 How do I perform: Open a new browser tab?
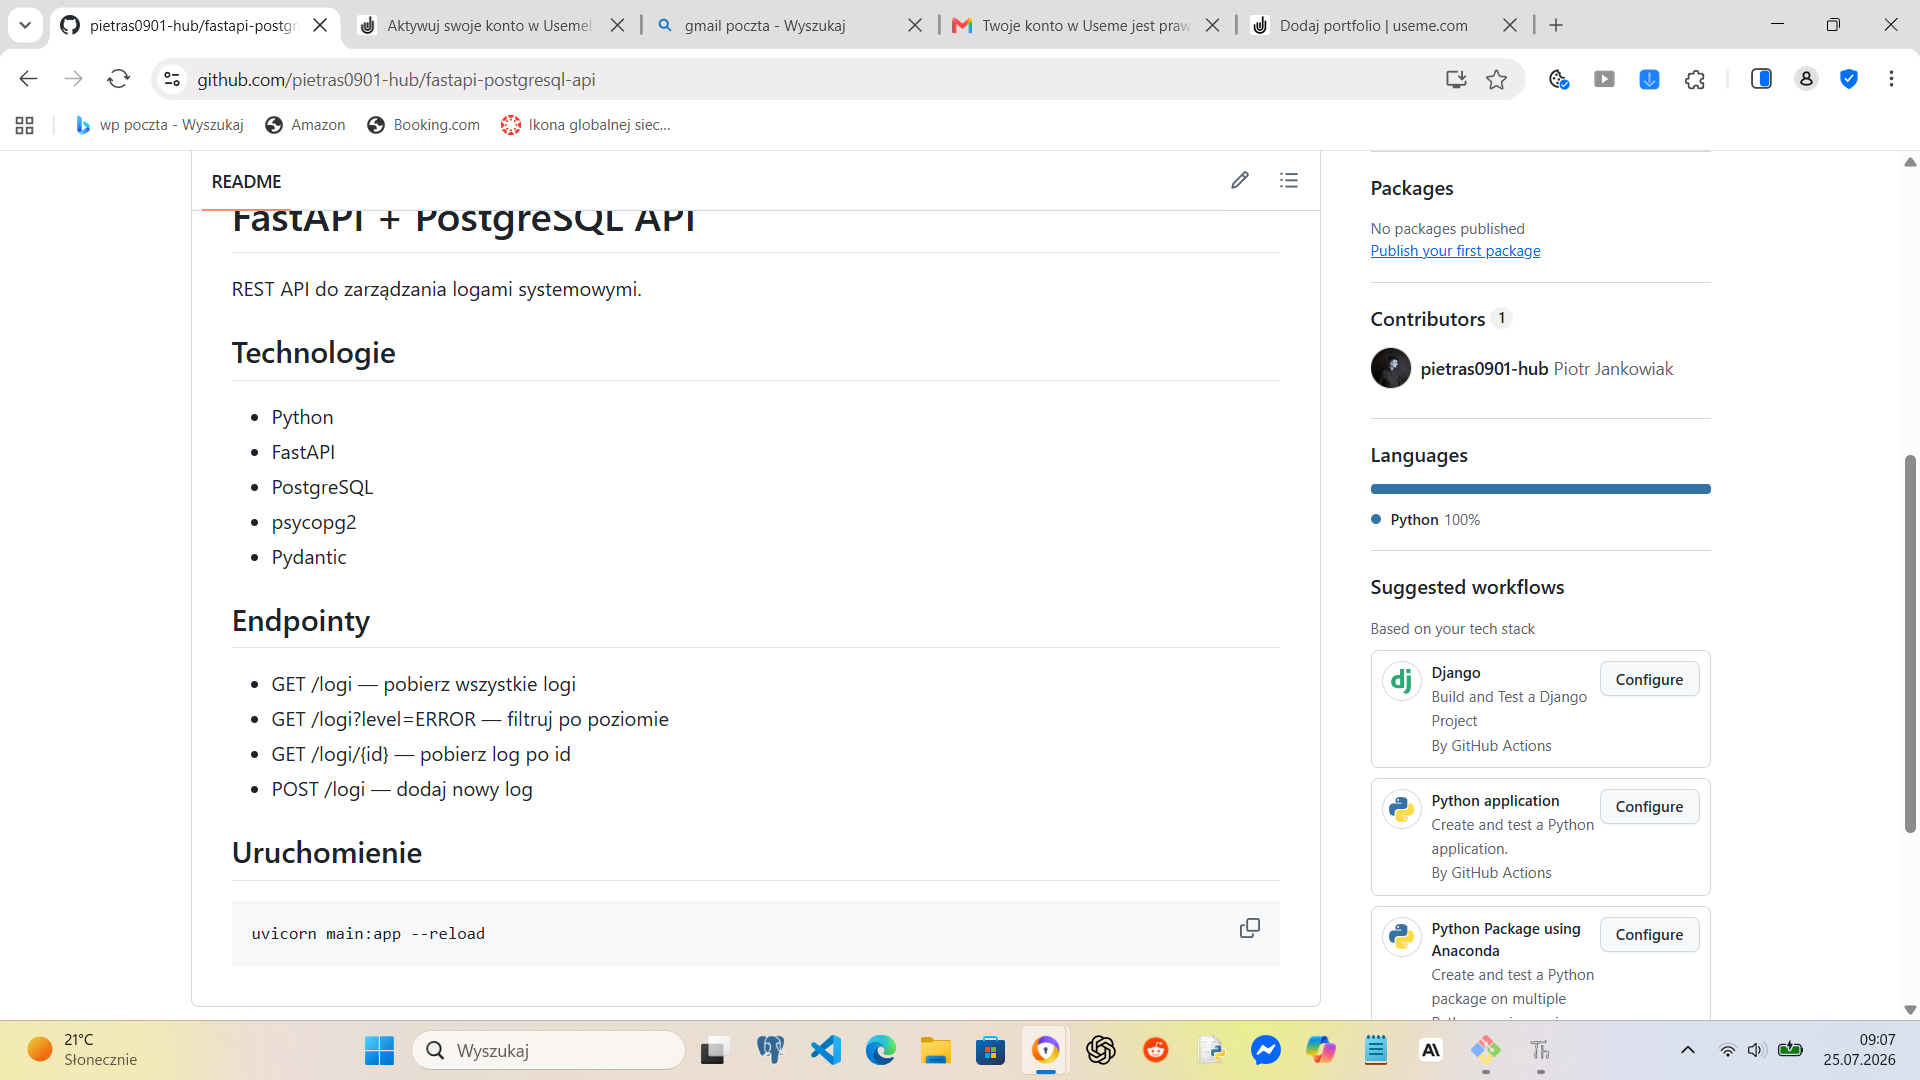coord(1556,25)
